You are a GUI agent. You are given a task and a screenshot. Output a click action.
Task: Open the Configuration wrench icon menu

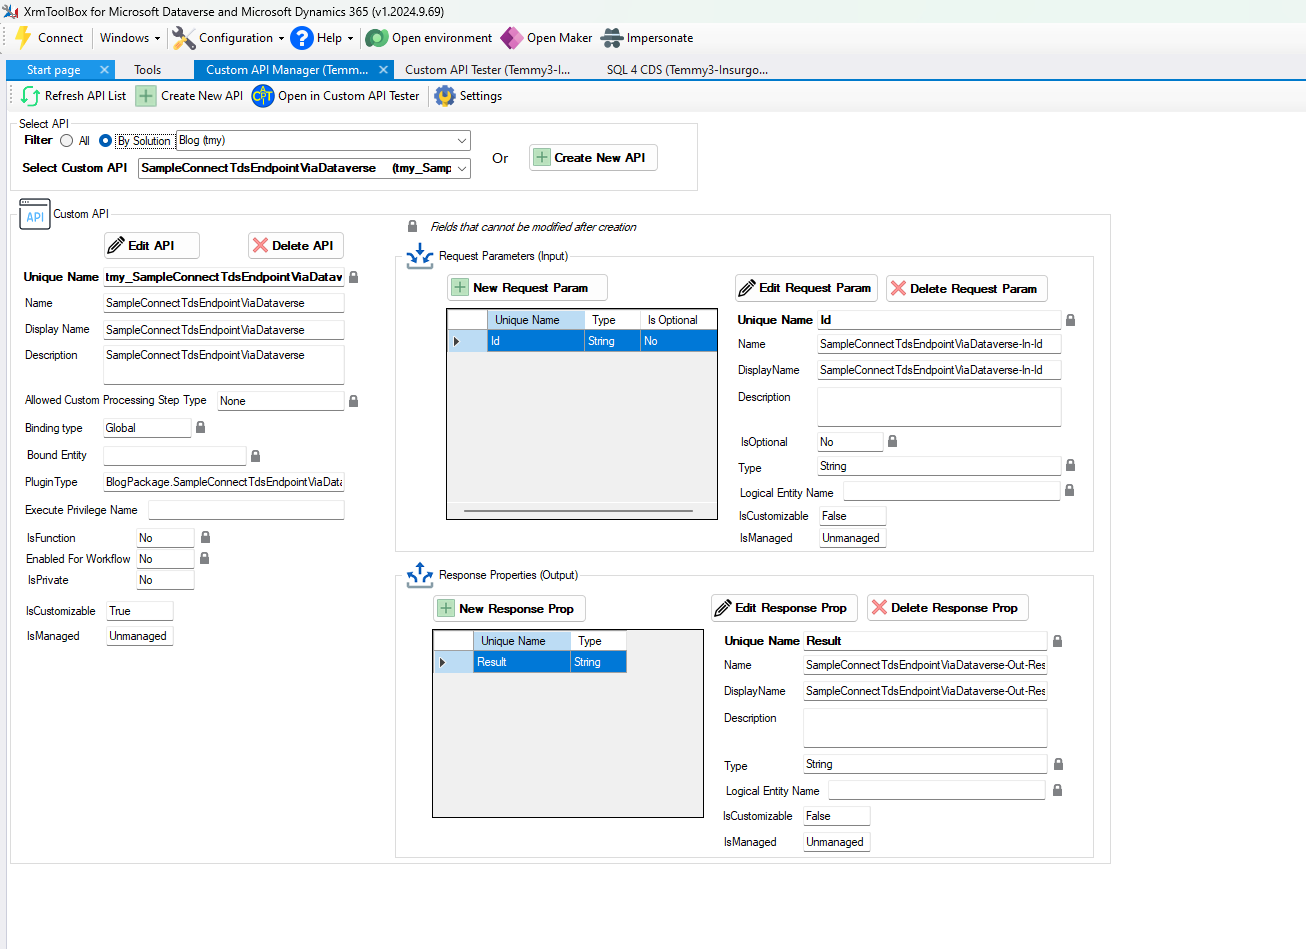click(x=183, y=38)
